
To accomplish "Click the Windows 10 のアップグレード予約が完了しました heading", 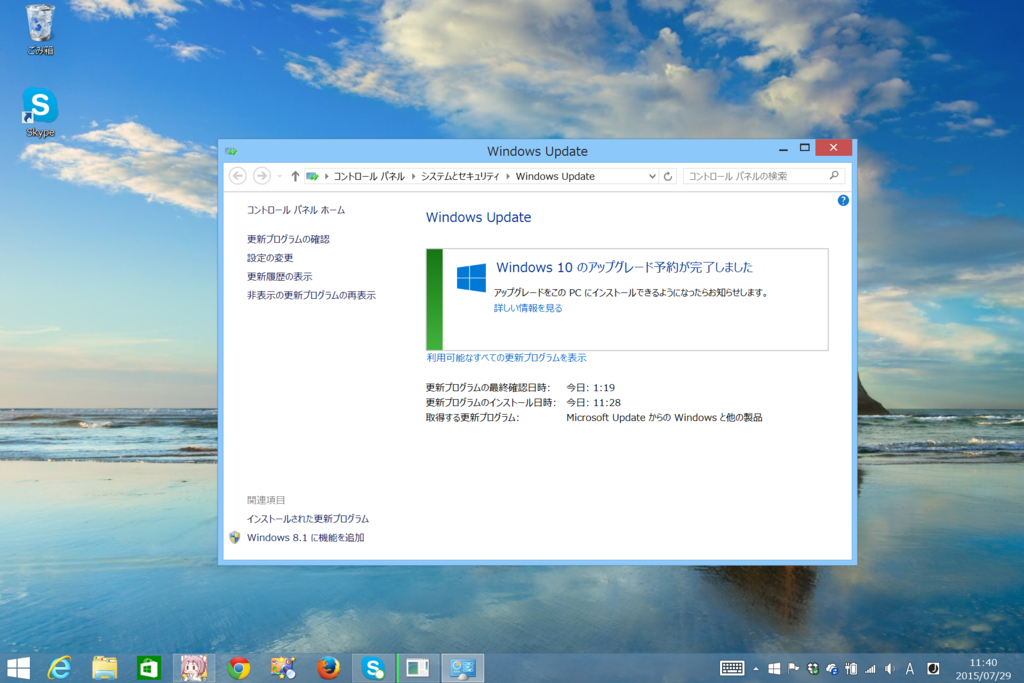I will click(x=624, y=267).
